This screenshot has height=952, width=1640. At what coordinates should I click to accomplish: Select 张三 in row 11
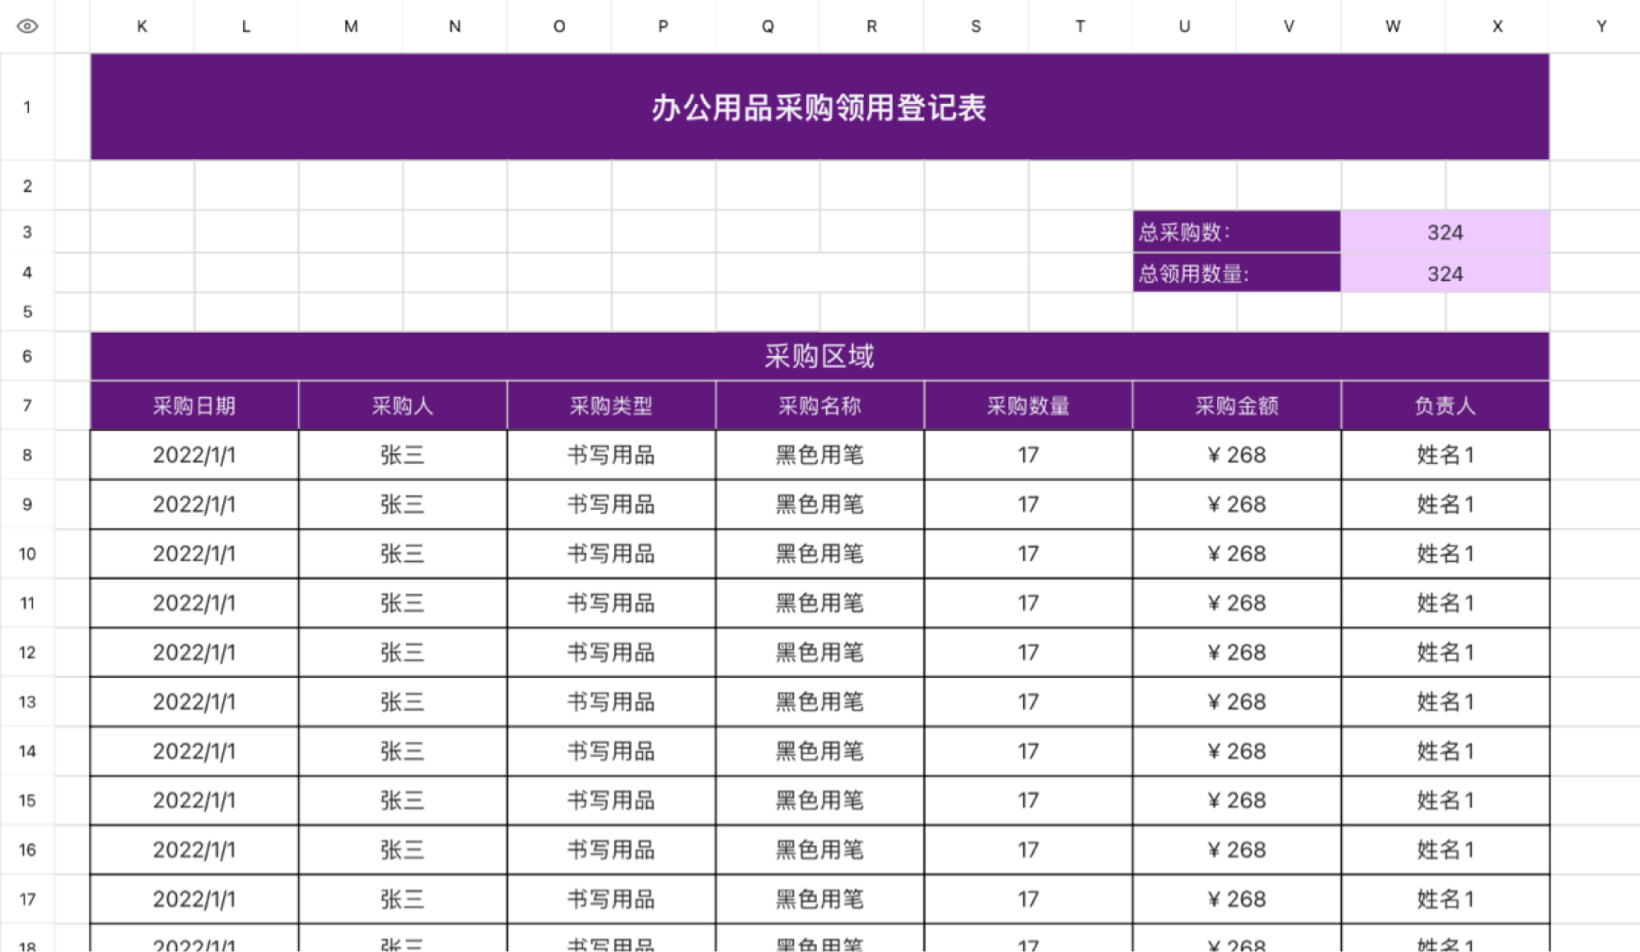pyautogui.click(x=402, y=603)
